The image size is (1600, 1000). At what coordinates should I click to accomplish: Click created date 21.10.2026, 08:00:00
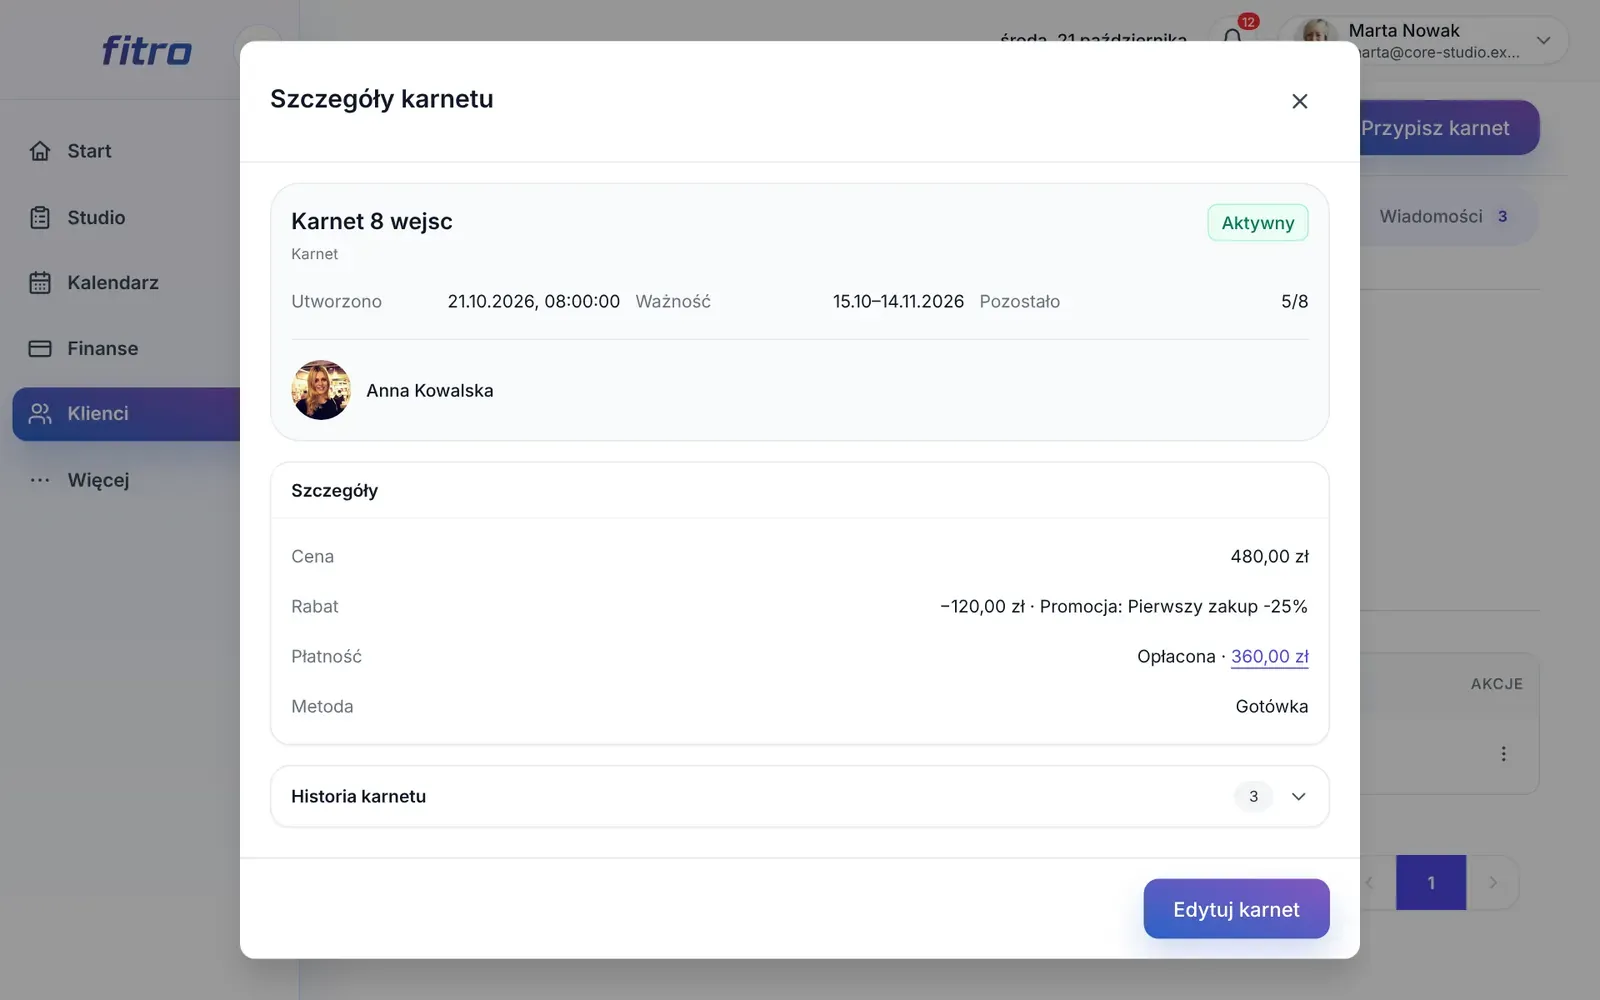(534, 302)
